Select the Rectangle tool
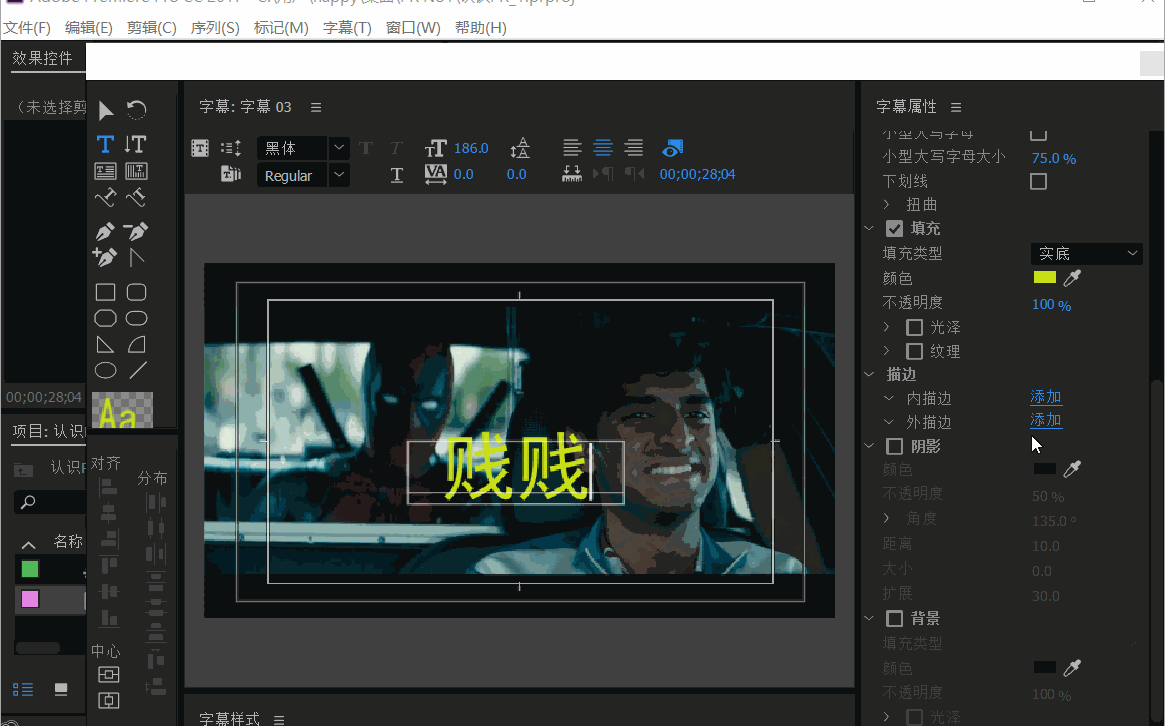 [105, 291]
